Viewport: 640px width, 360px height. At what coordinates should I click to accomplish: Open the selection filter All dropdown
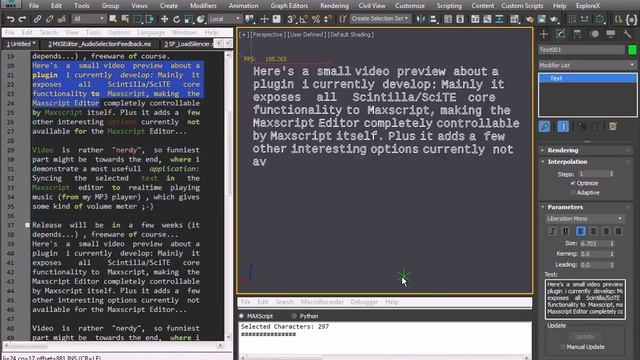[89, 19]
